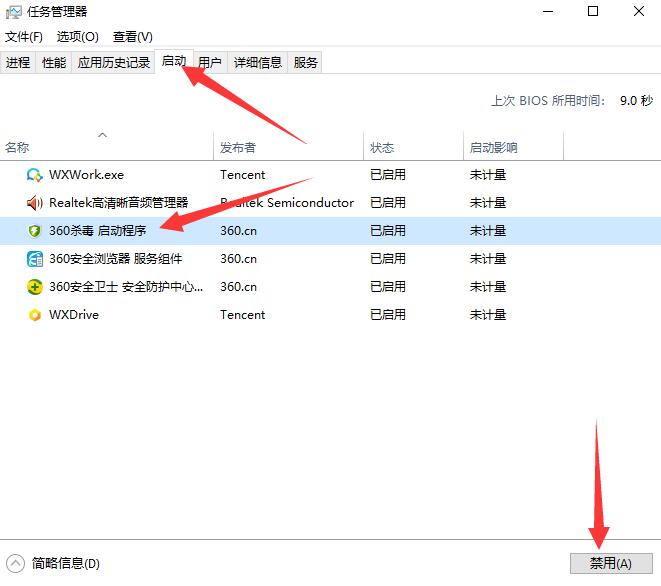
Task: Click 已启用 status in the Realtek row
Action: (388, 203)
